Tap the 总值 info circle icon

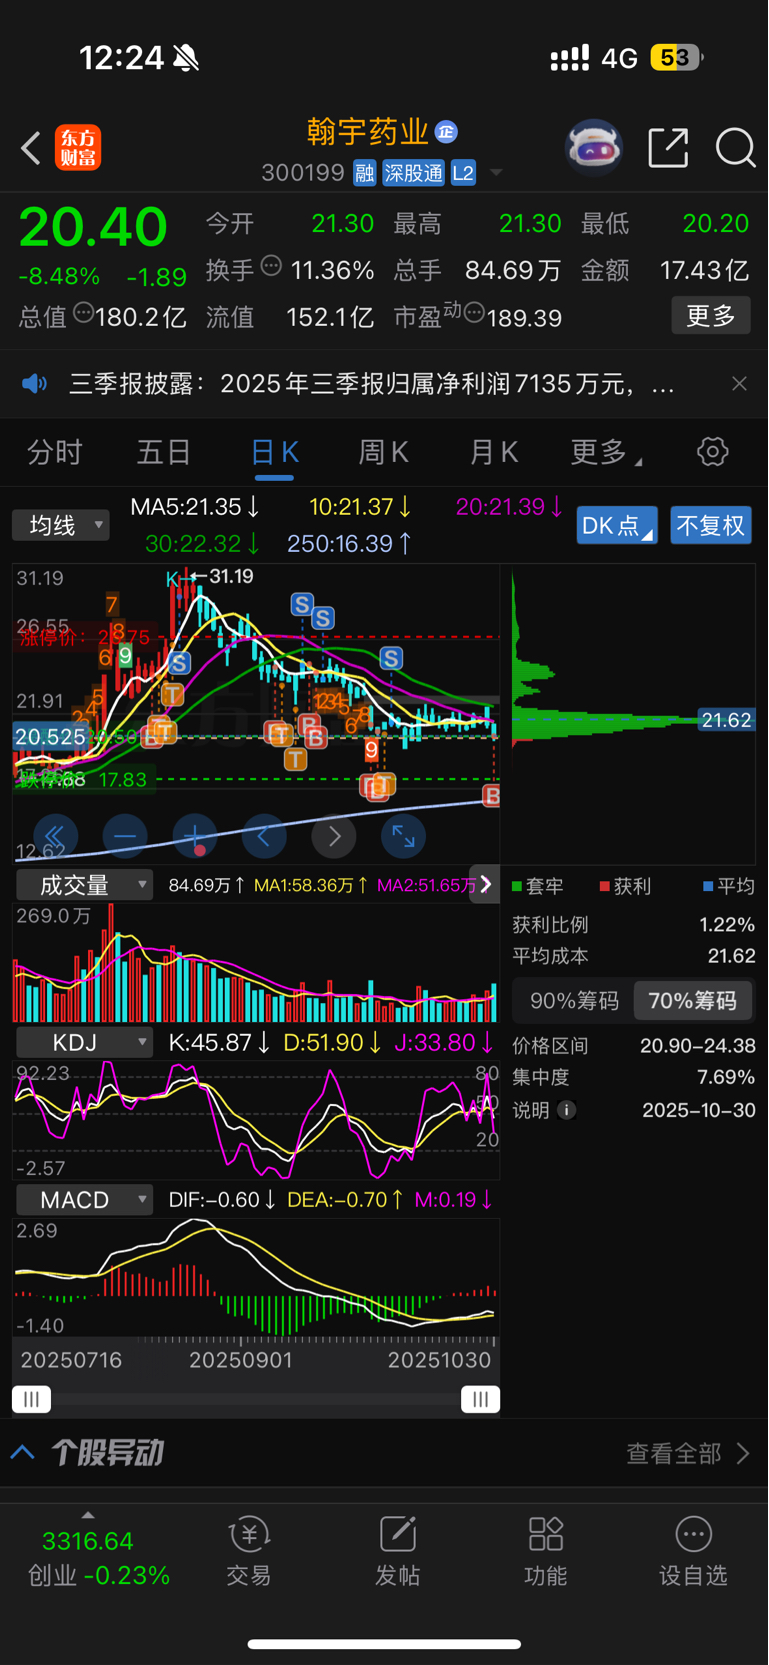click(84, 313)
